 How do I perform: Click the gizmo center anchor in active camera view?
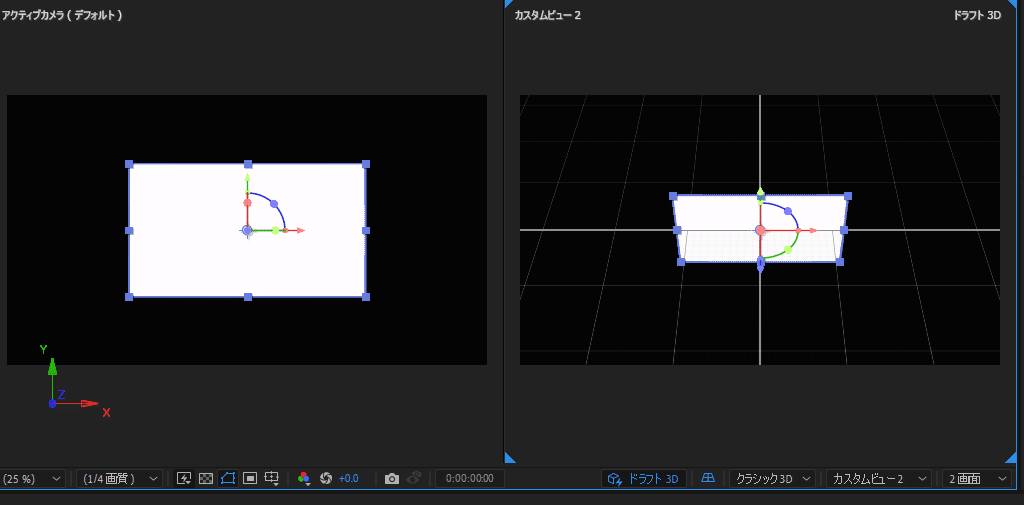247,230
